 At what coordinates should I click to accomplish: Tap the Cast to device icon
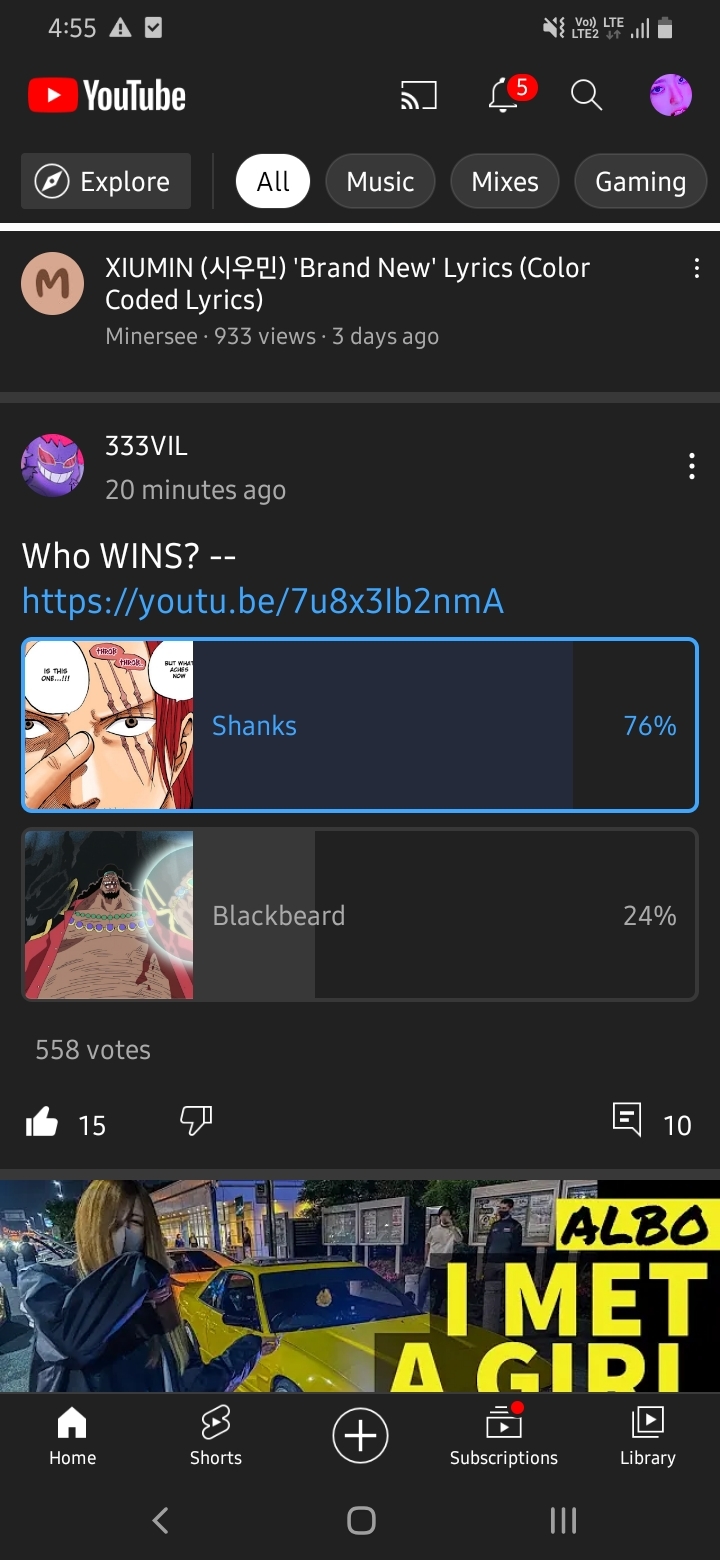[x=419, y=96]
